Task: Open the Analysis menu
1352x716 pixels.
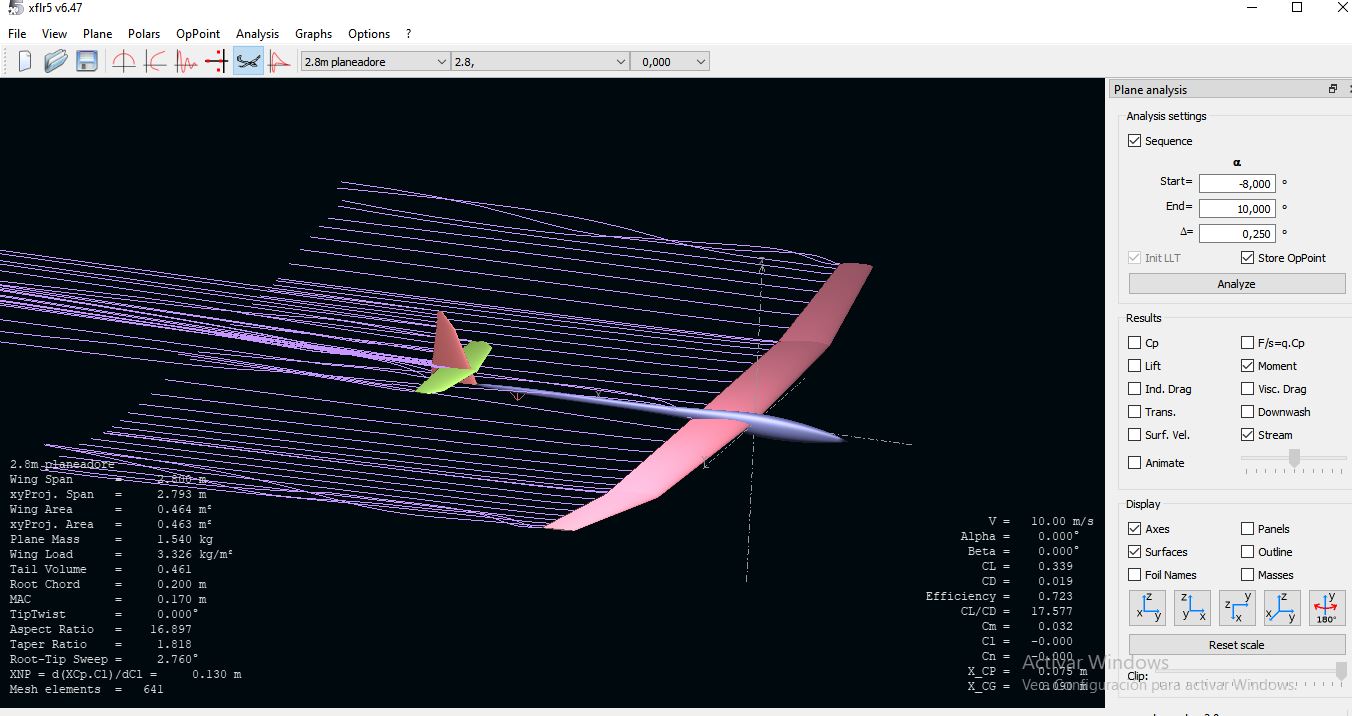Action: click(x=257, y=34)
